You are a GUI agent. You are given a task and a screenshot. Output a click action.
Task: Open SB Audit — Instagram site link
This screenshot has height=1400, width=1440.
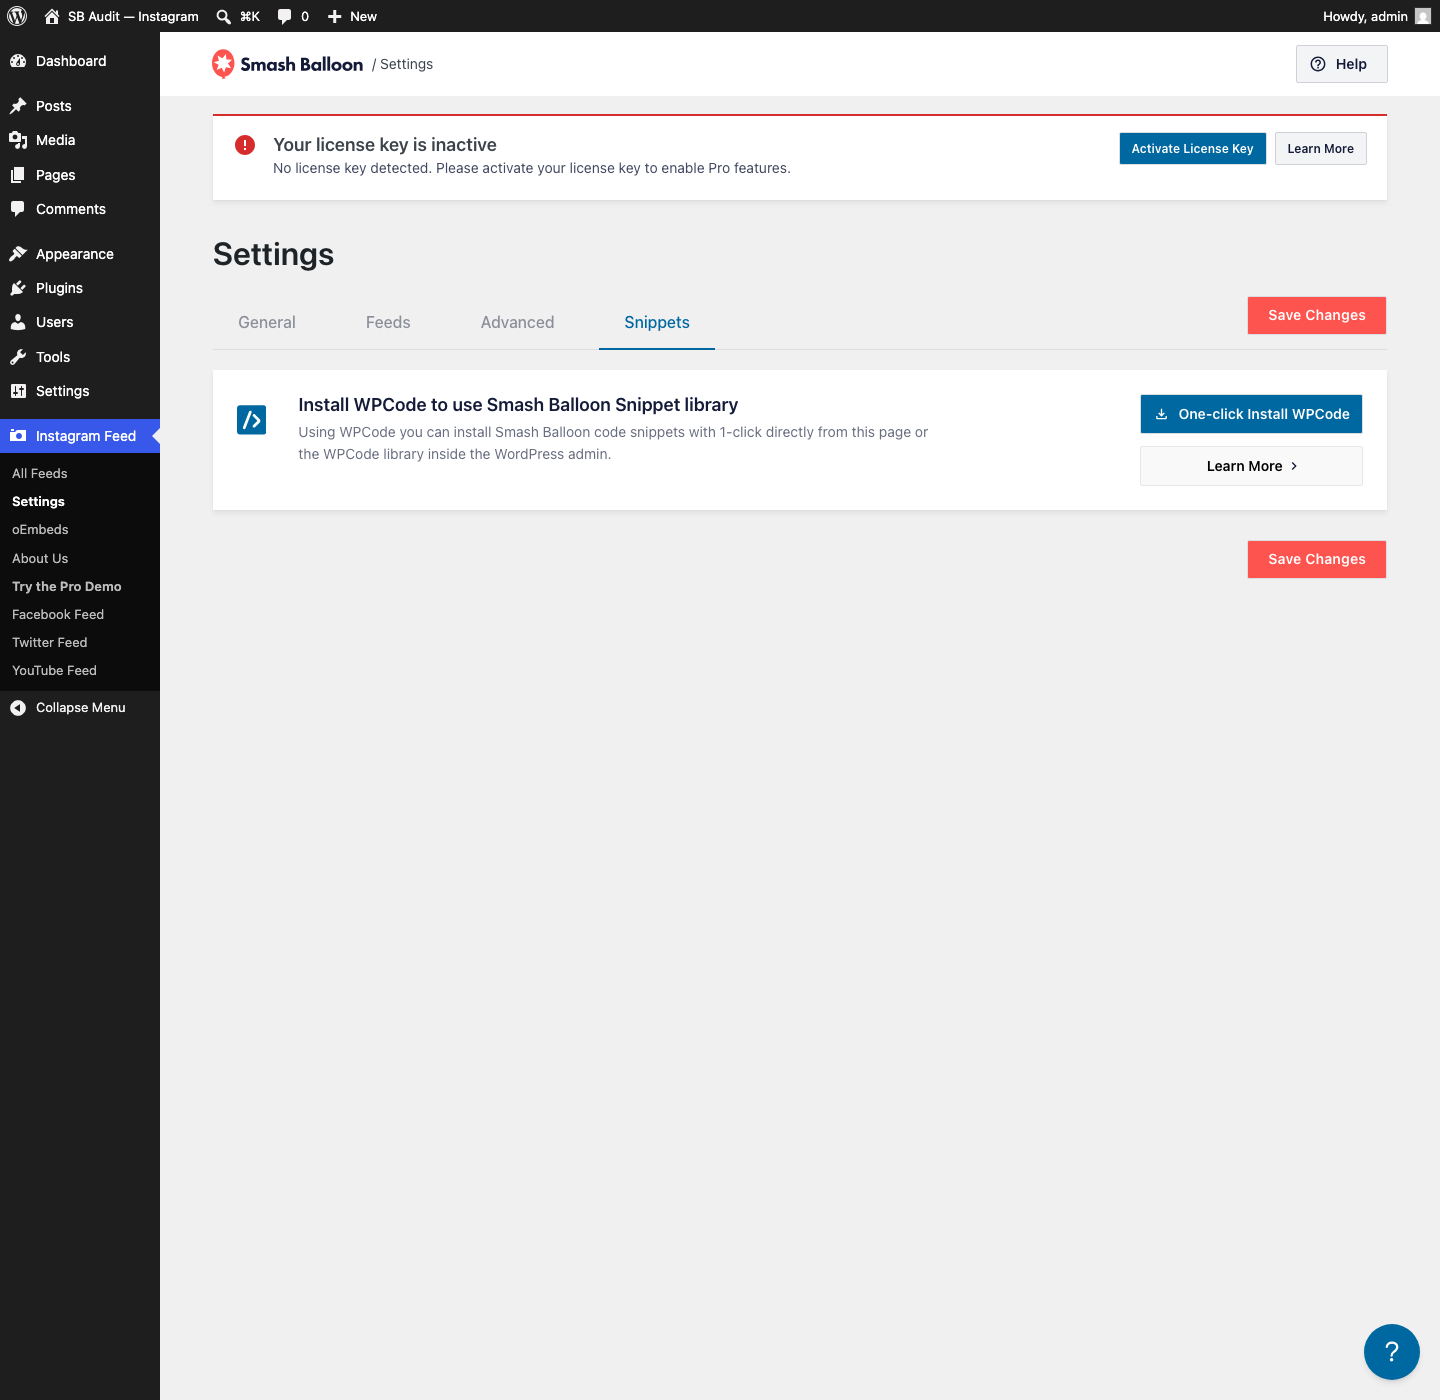pos(133,16)
